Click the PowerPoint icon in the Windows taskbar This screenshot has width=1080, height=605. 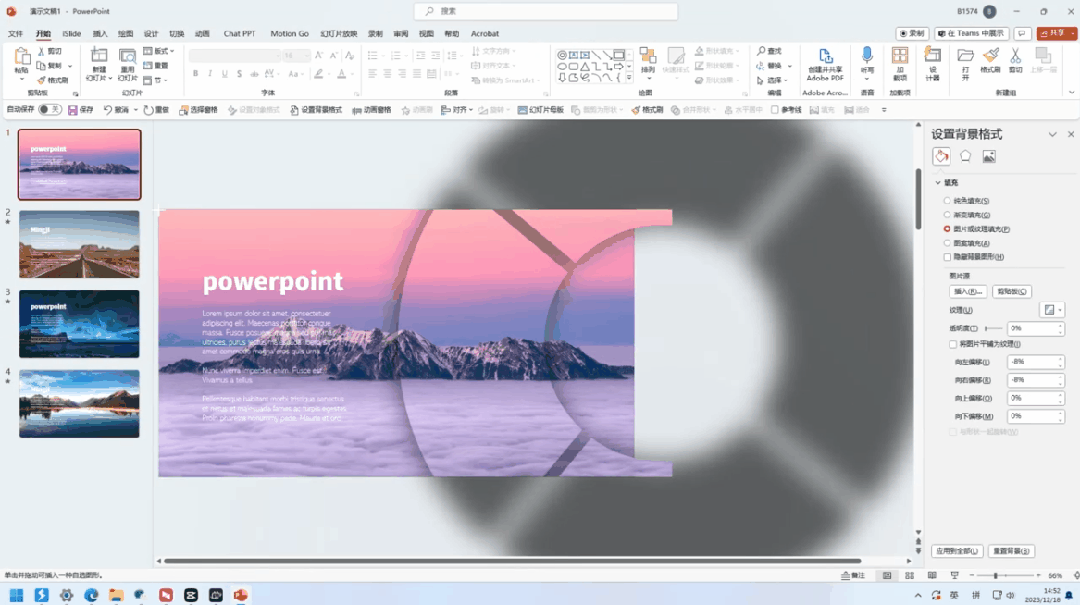click(240, 595)
